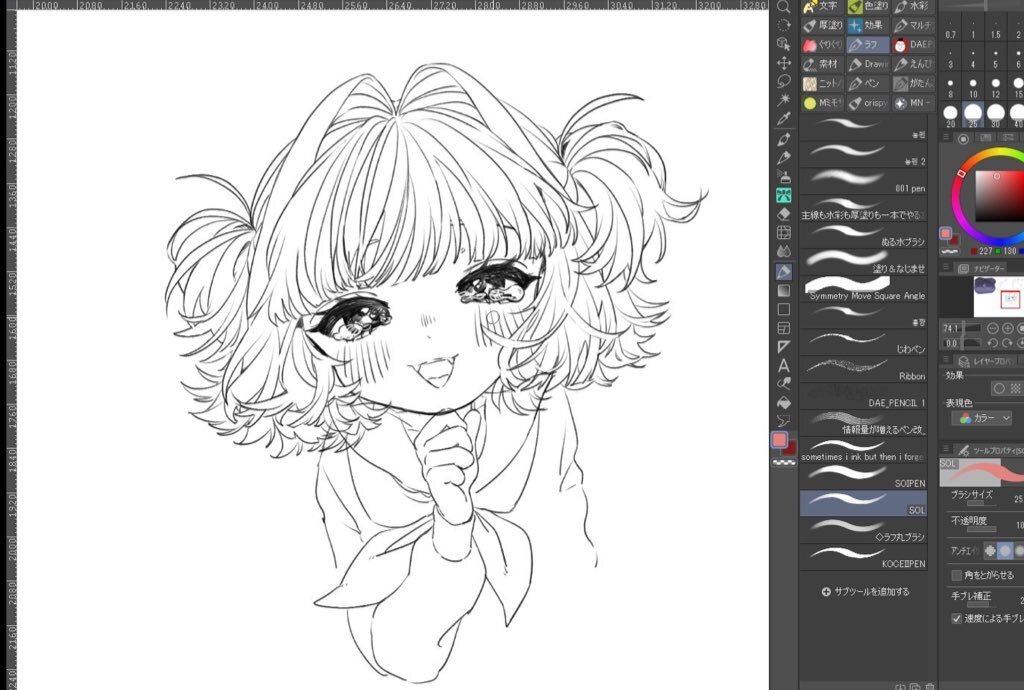Viewport: 1024px width, 690px height.
Task: Click the delete sub tool trash icon
Action: click(930, 687)
